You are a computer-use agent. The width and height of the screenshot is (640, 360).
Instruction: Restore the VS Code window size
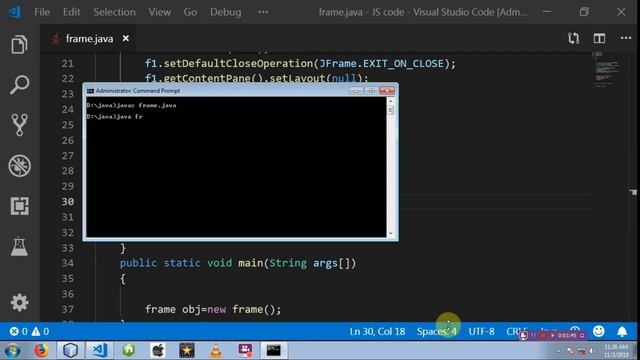point(584,12)
